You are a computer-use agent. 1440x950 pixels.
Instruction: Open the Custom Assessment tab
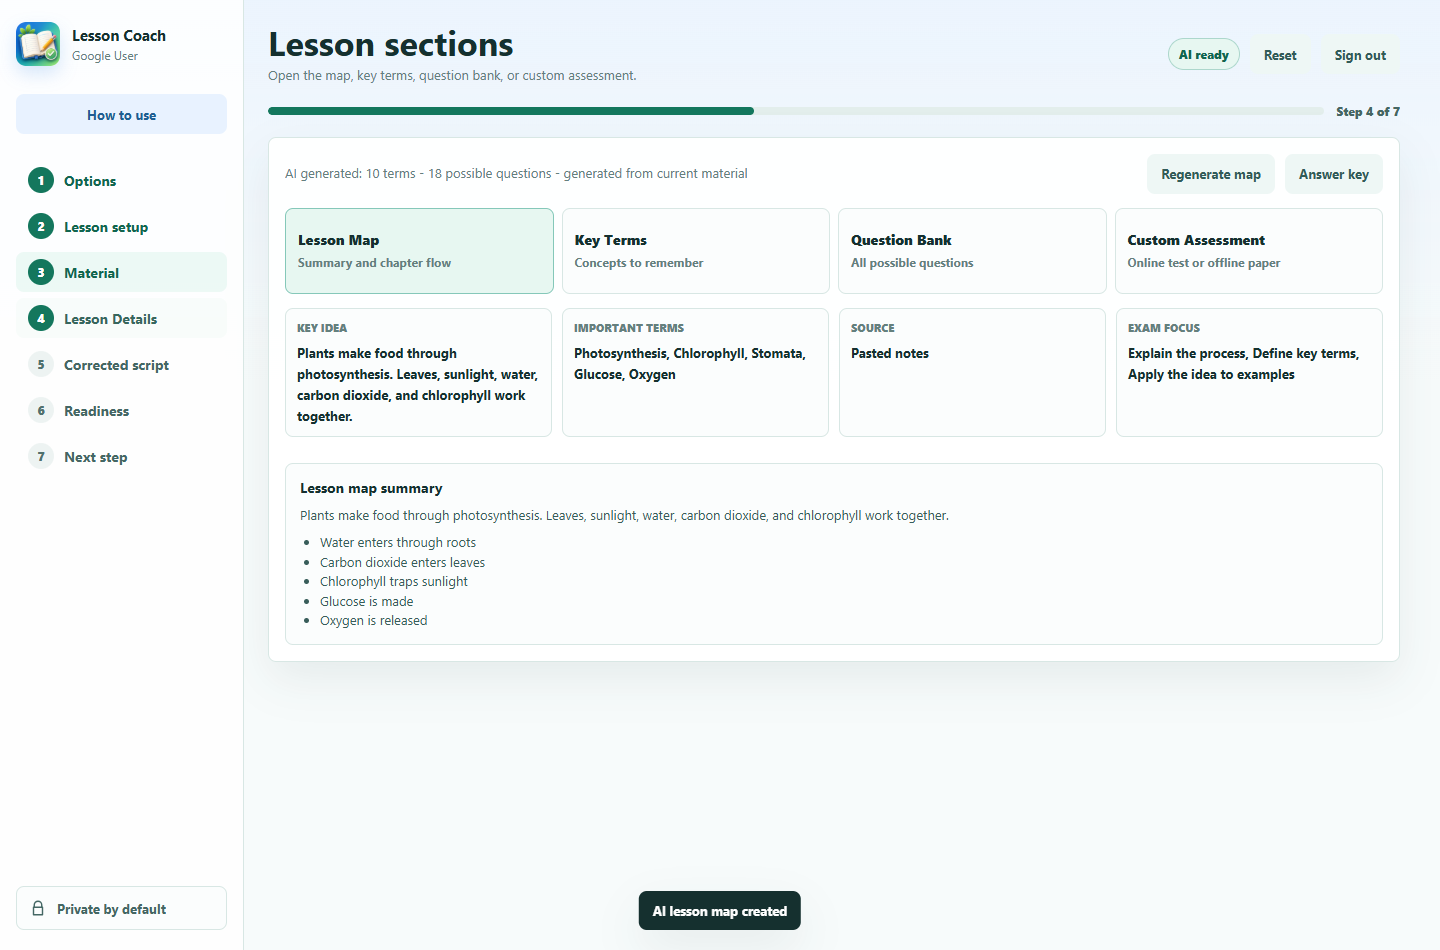point(1248,251)
